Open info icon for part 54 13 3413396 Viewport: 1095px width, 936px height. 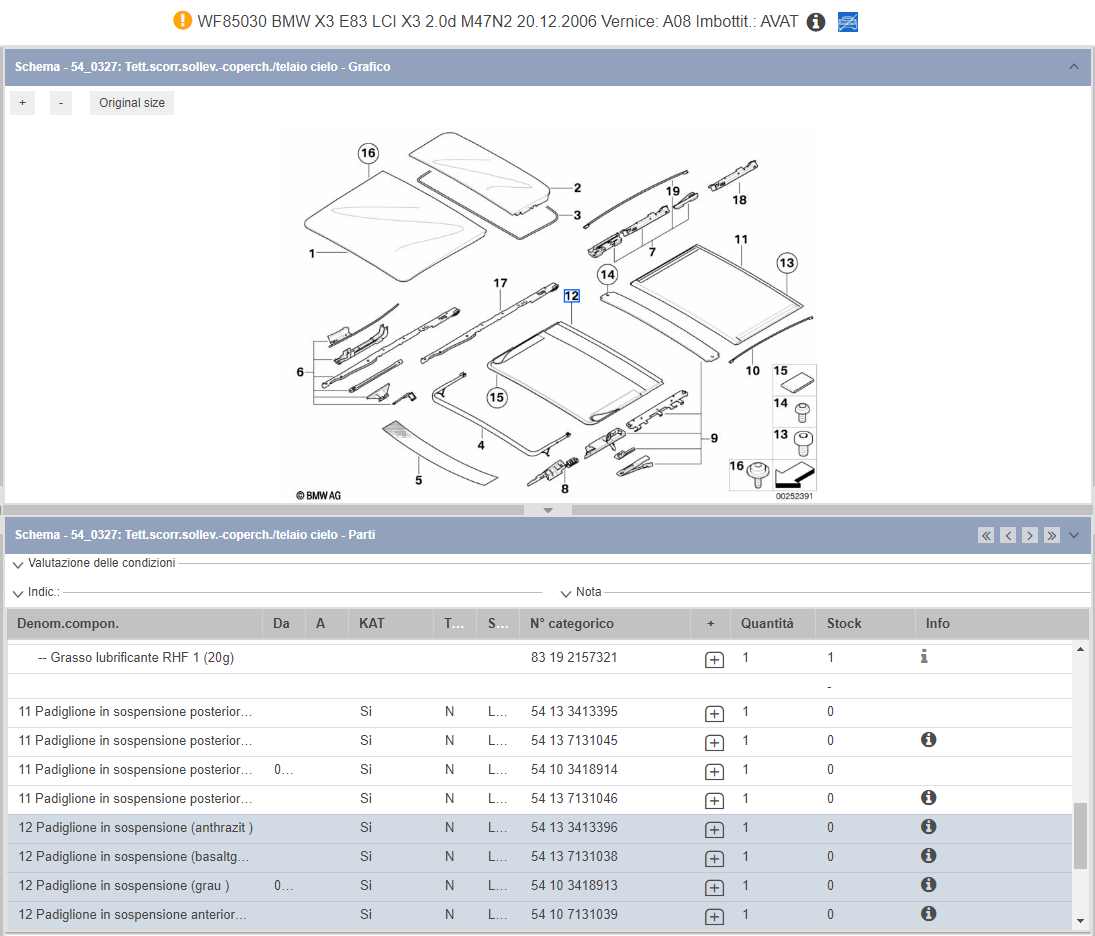928,826
